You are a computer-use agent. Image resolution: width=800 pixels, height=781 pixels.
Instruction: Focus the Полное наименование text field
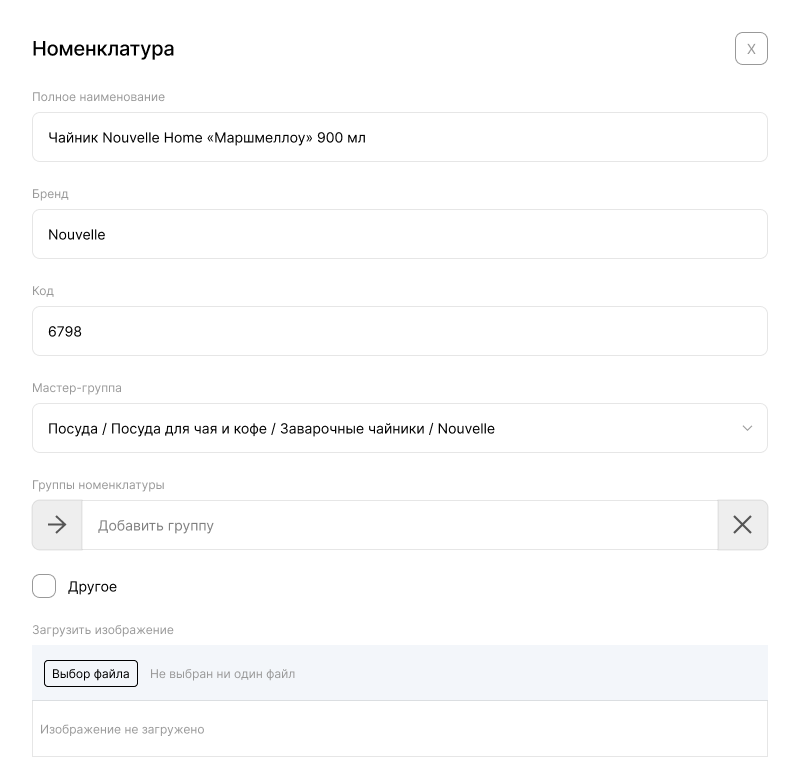point(400,137)
